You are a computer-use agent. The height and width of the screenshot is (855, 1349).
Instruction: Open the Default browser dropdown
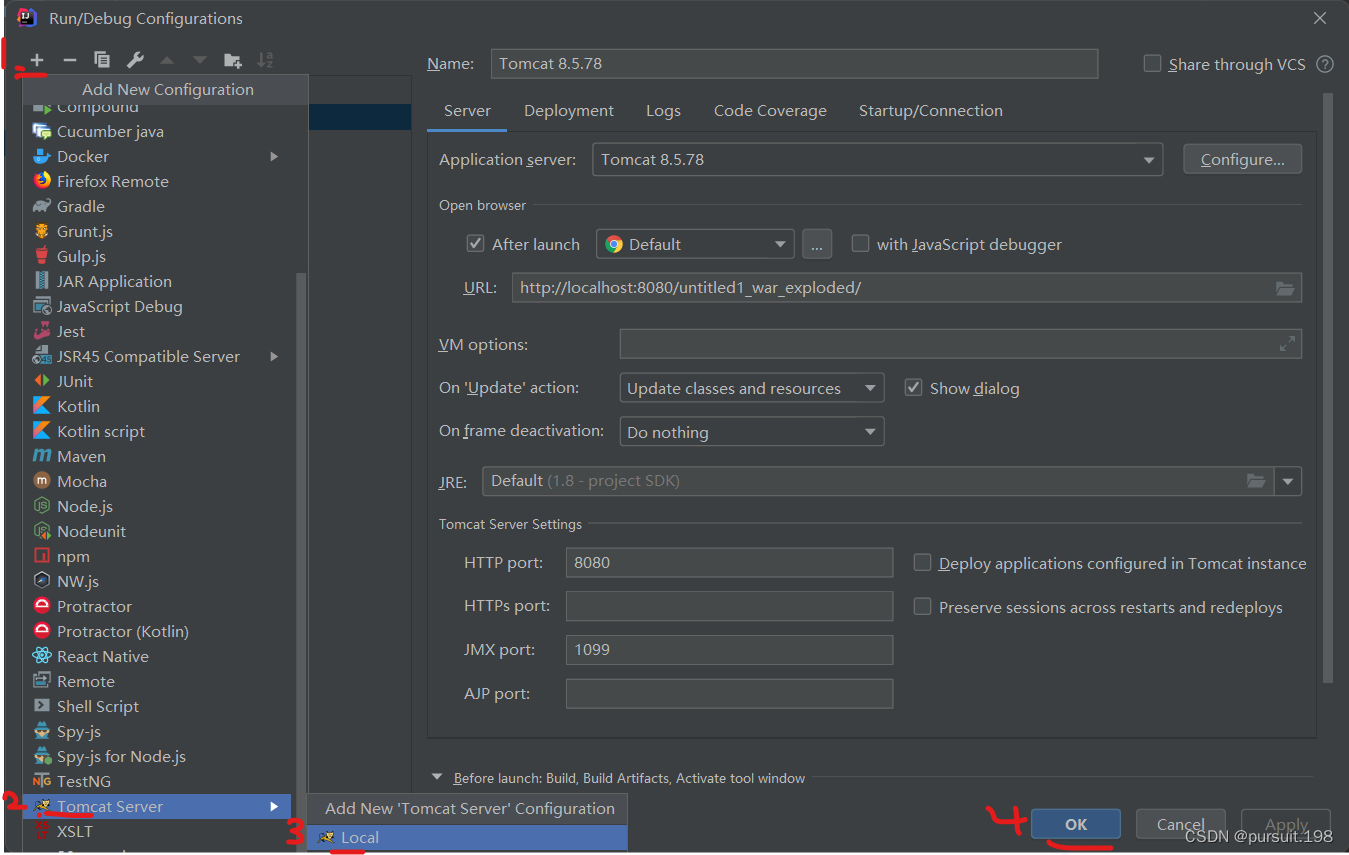coord(695,244)
